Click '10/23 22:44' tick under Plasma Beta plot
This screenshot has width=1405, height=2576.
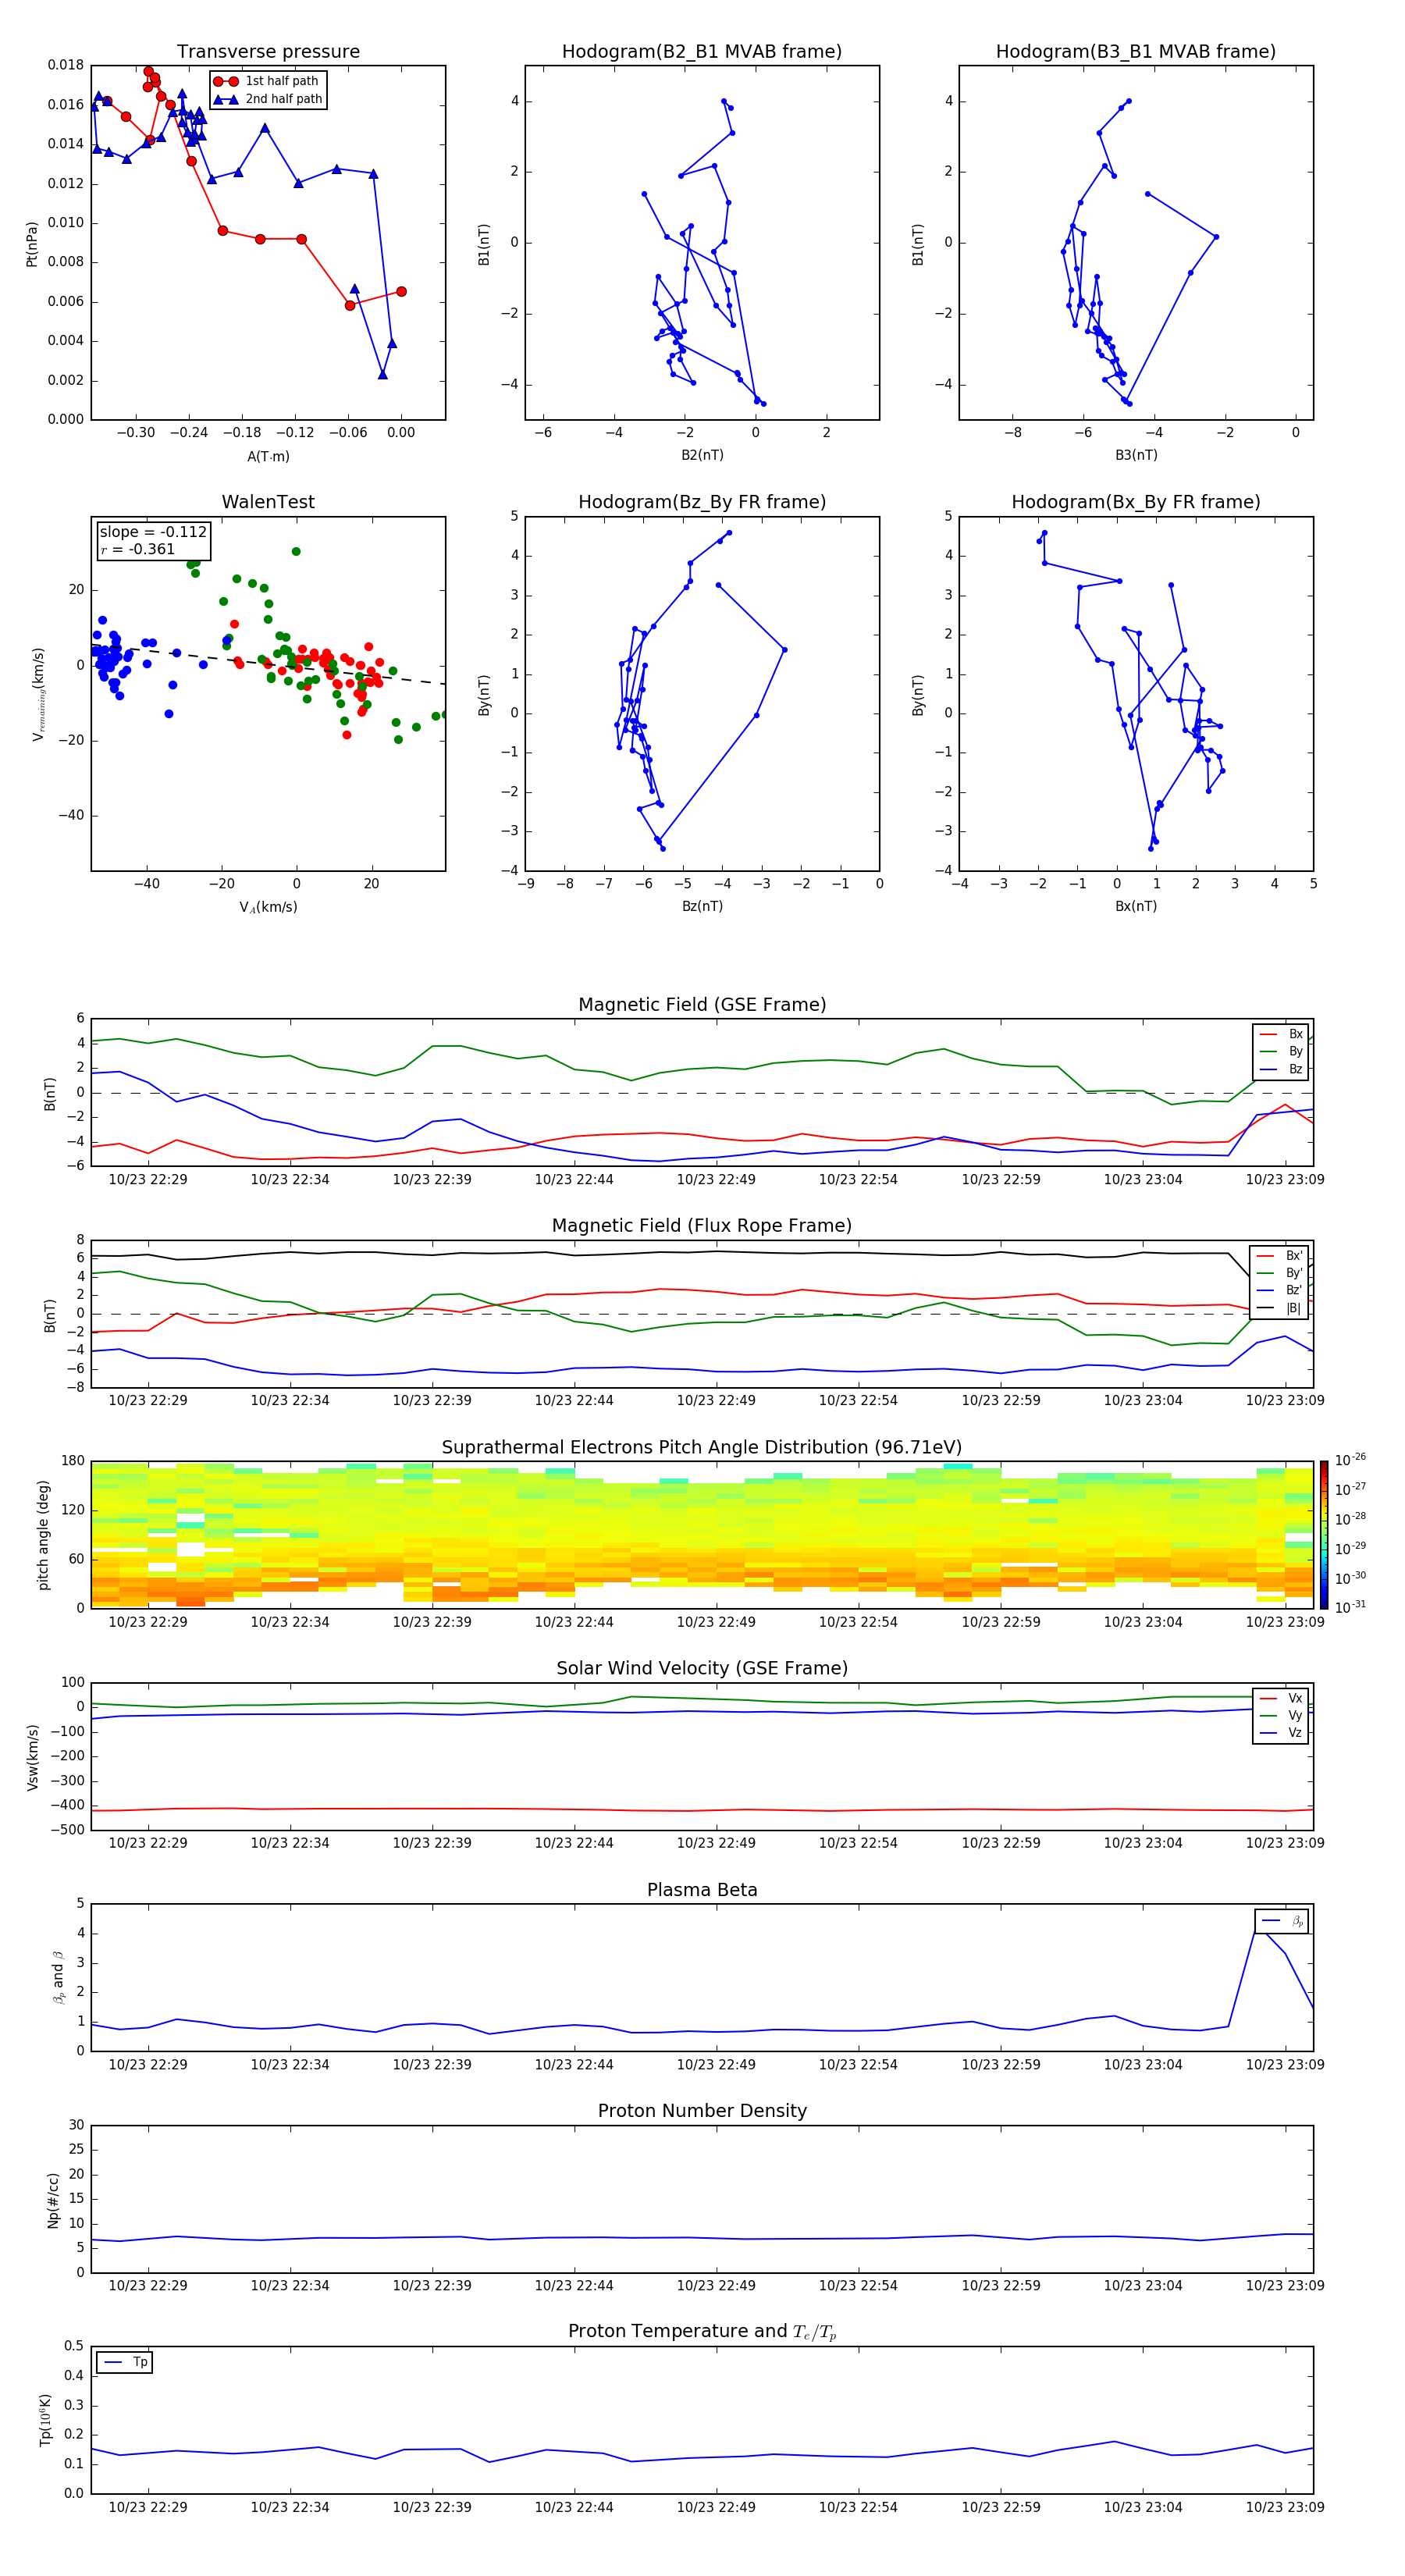click(x=574, y=2064)
